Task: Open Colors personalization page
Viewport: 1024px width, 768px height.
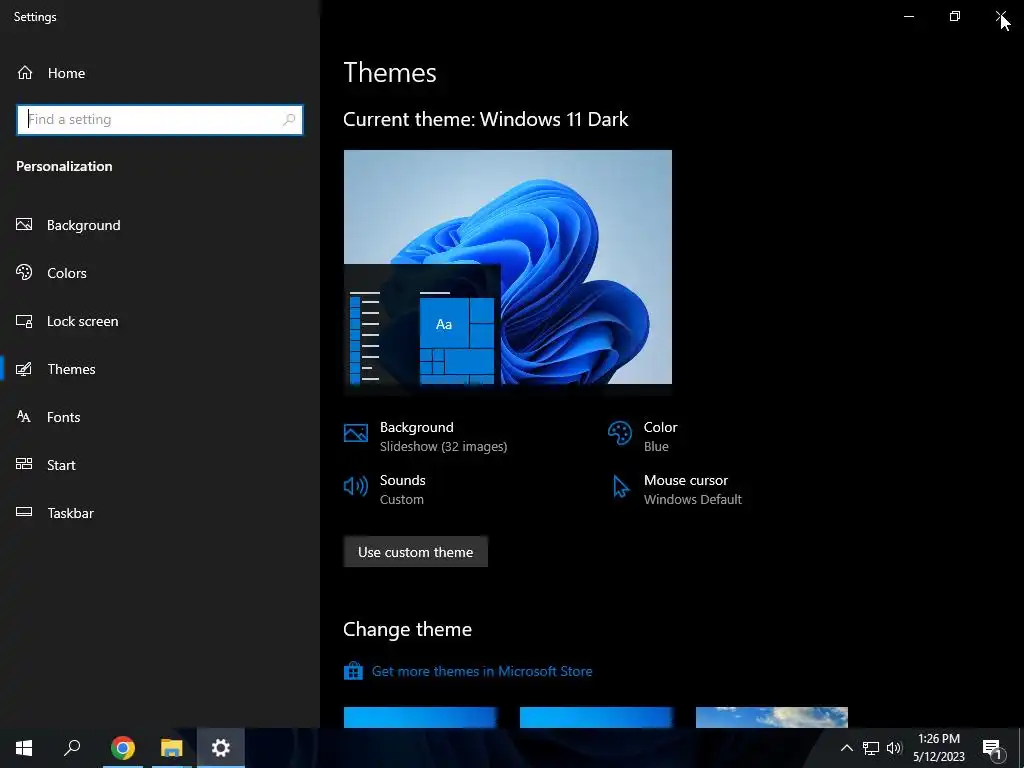Action: (x=66, y=273)
